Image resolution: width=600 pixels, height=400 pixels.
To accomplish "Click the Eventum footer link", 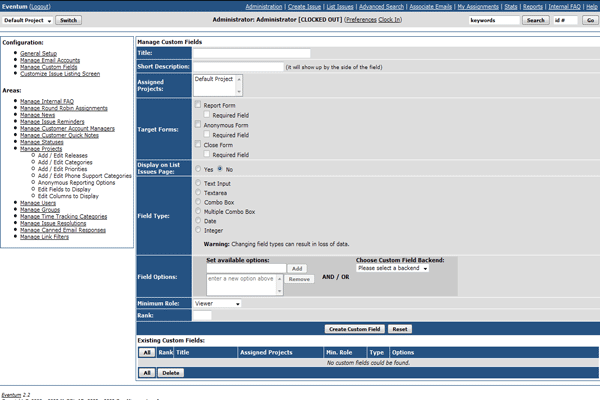I will point(11,395).
